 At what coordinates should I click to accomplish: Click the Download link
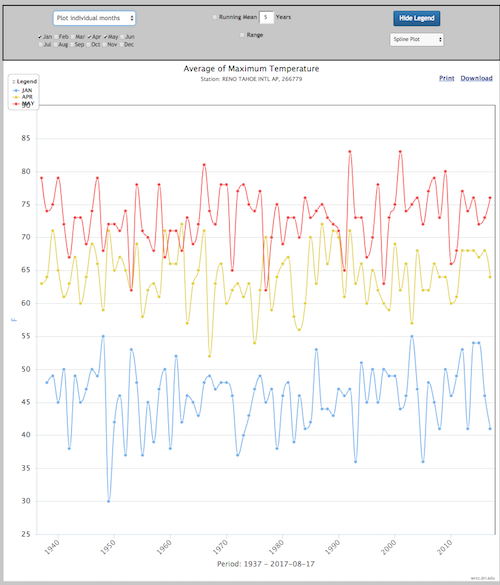[476, 78]
